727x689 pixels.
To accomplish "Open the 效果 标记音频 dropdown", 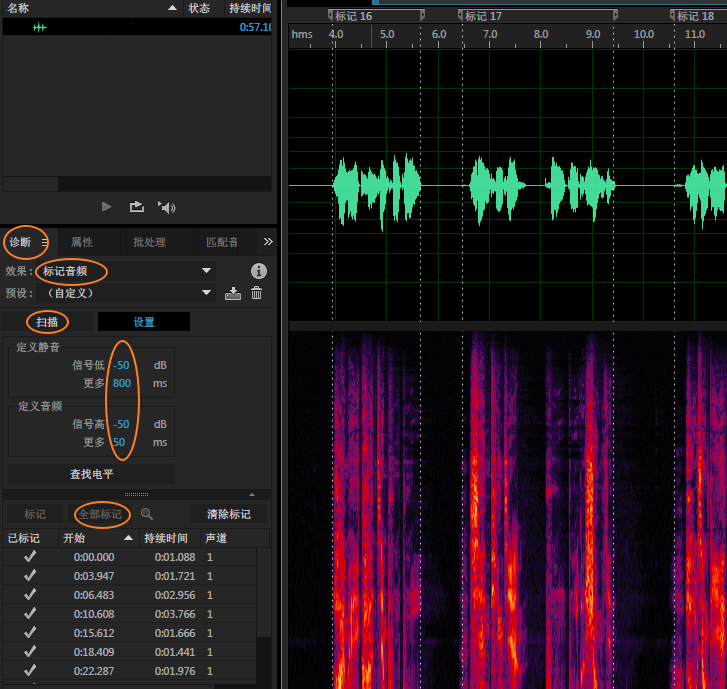I will click(126, 271).
